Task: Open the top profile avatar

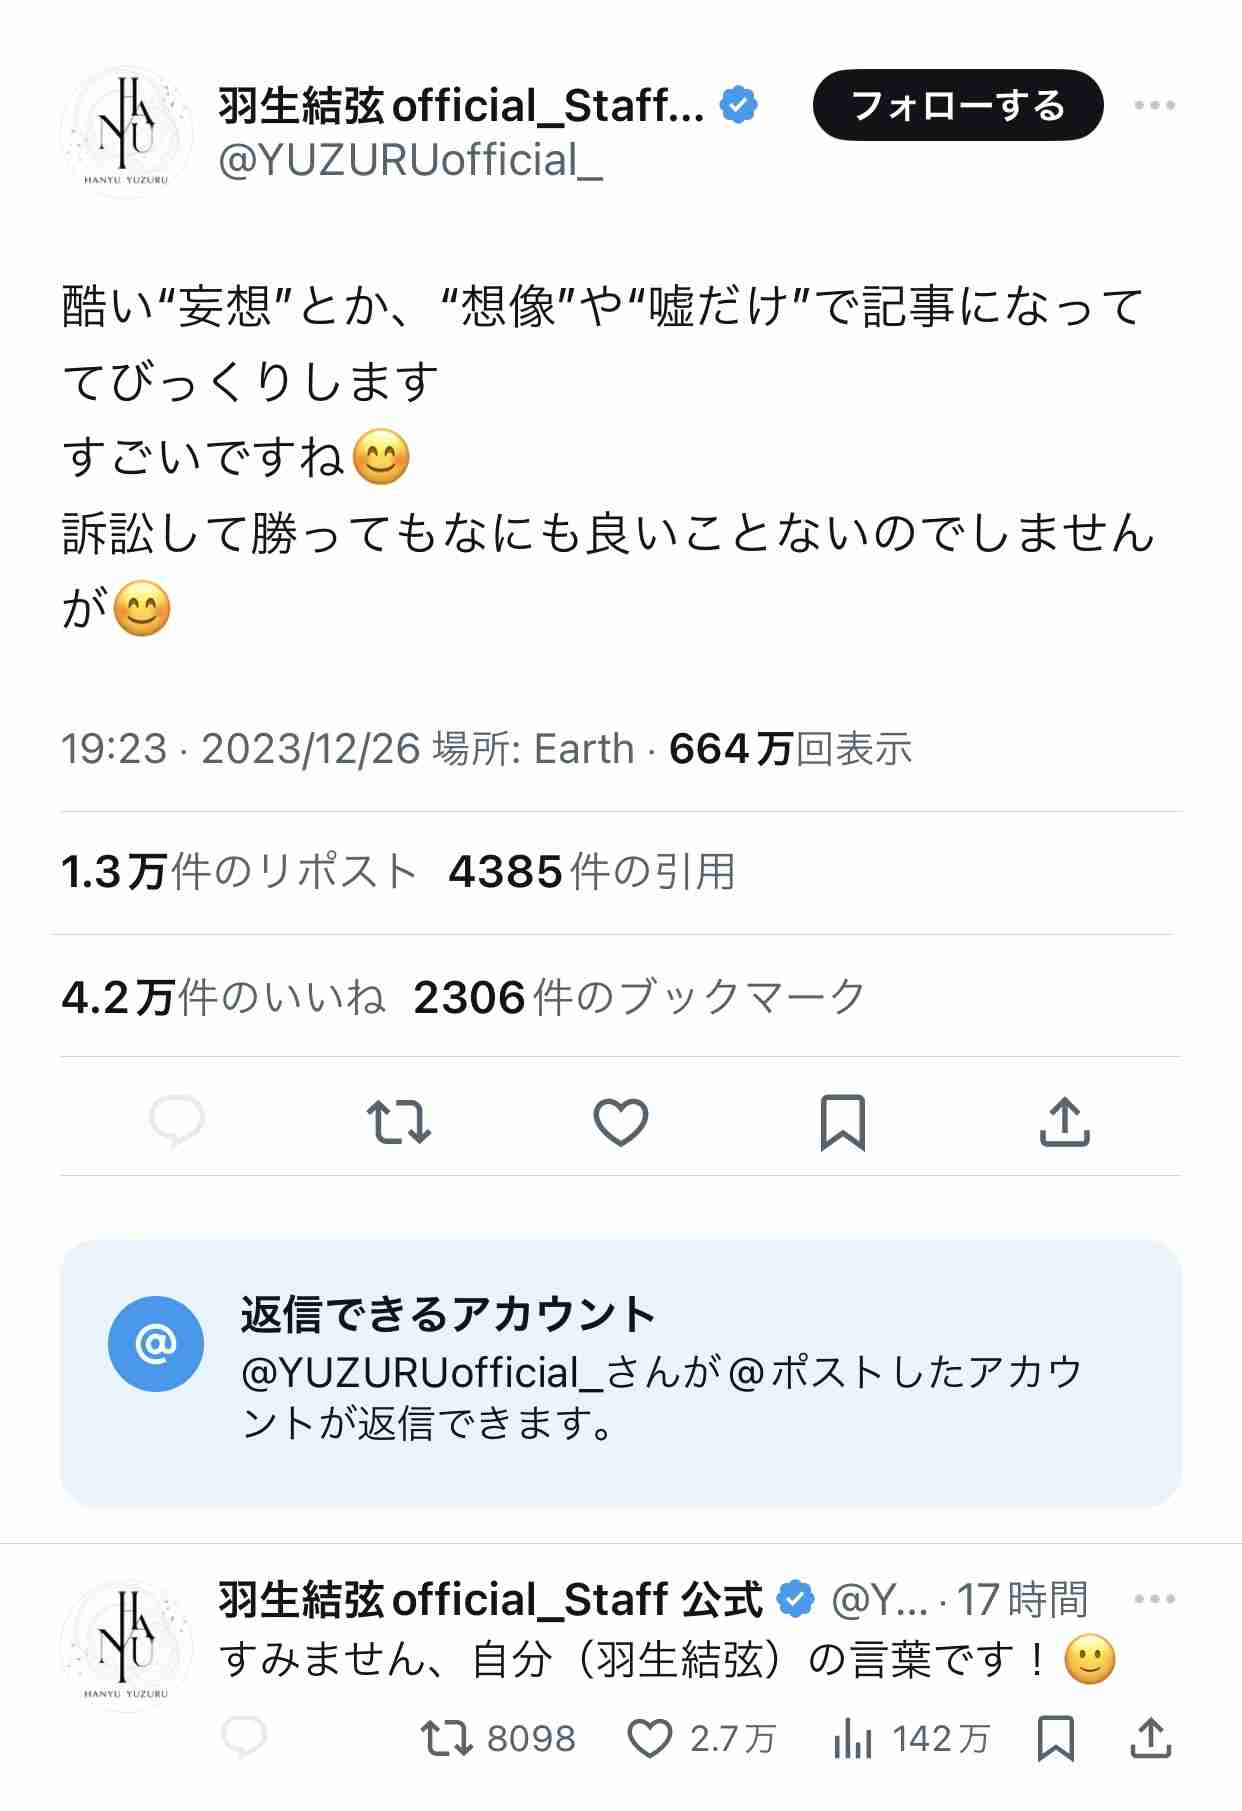Action: [126, 131]
